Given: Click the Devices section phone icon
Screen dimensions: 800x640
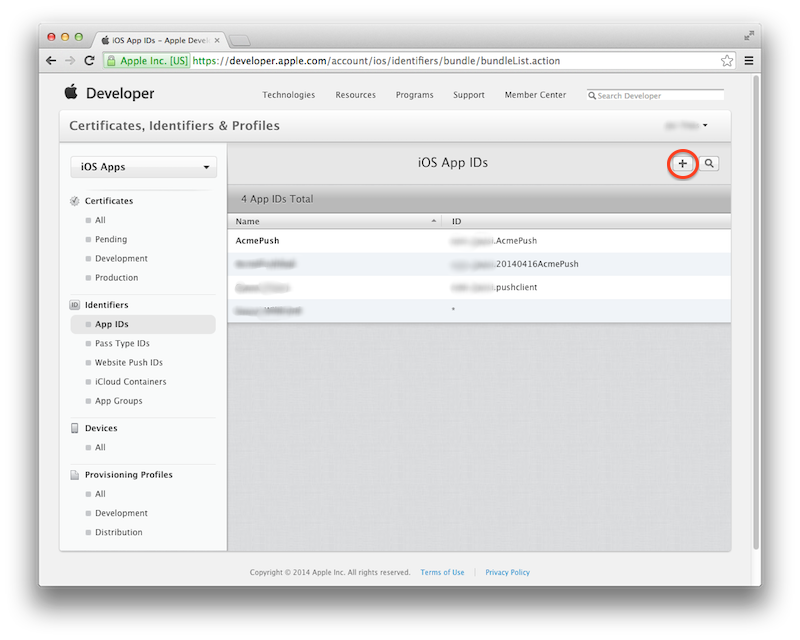Looking at the screenshot, I should pyautogui.click(x=74, y=428).
